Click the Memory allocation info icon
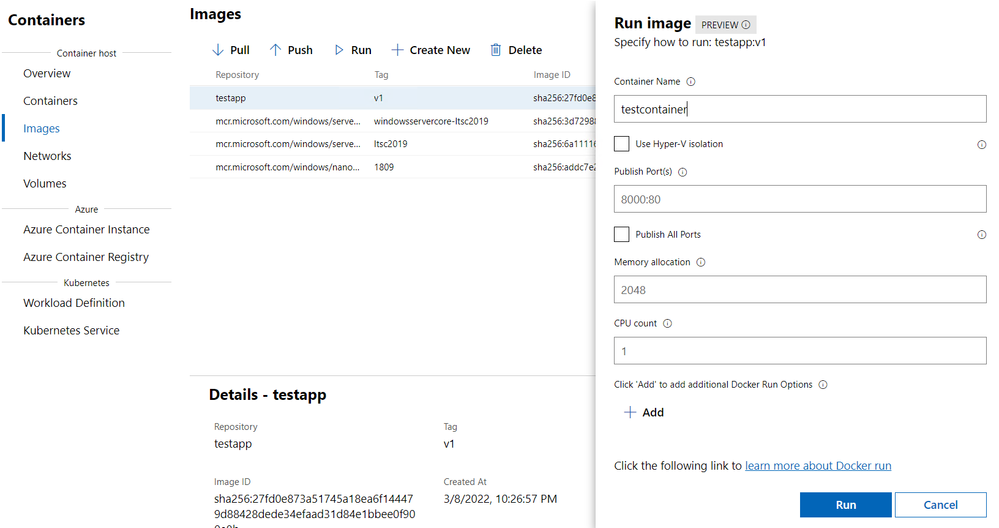Viewport: 999px width, 528px height. pos(700,262)
